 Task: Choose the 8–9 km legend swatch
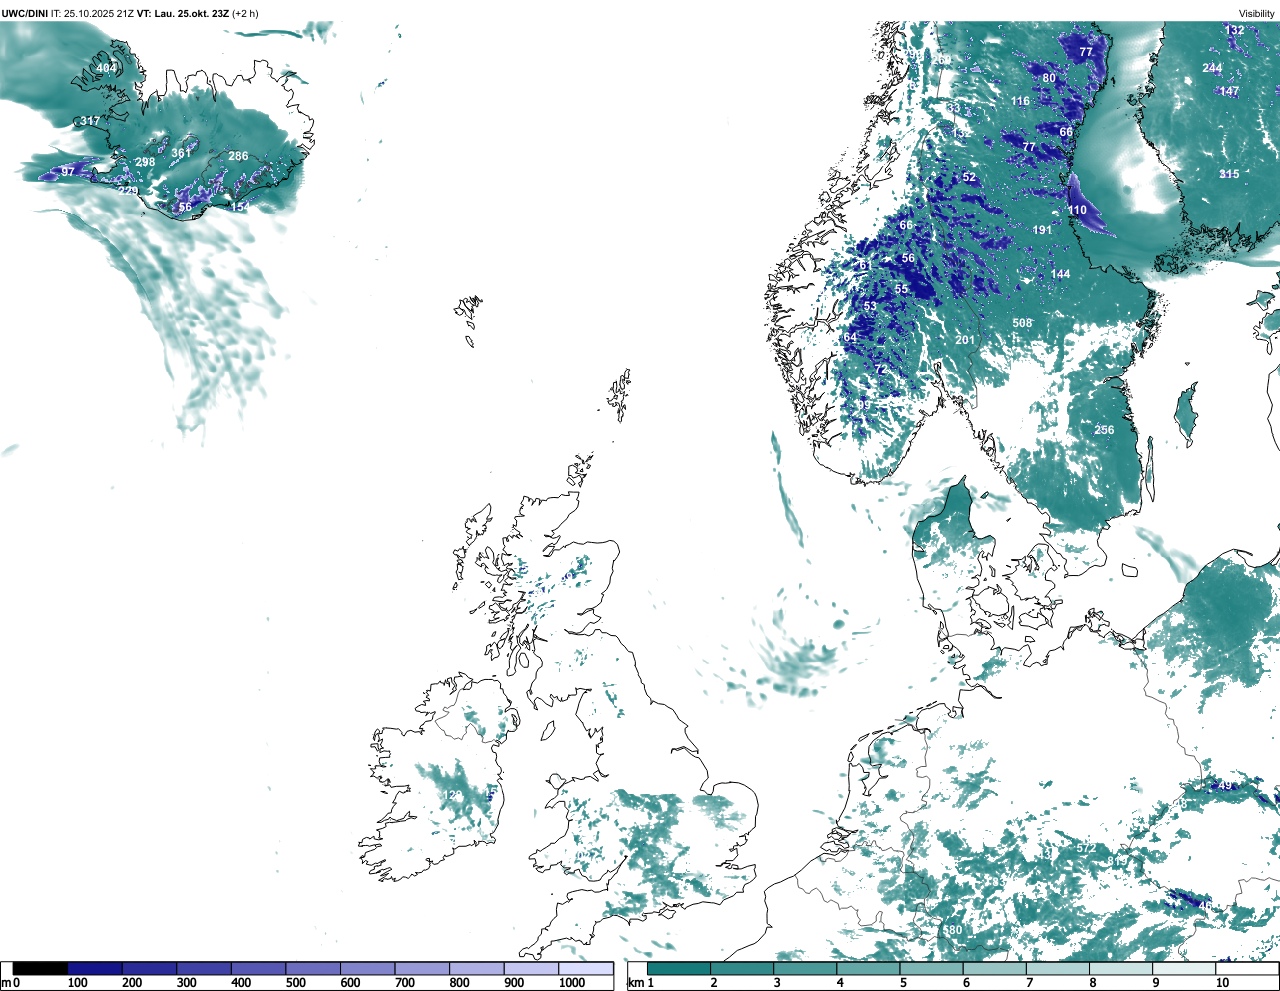point(1122,968)
